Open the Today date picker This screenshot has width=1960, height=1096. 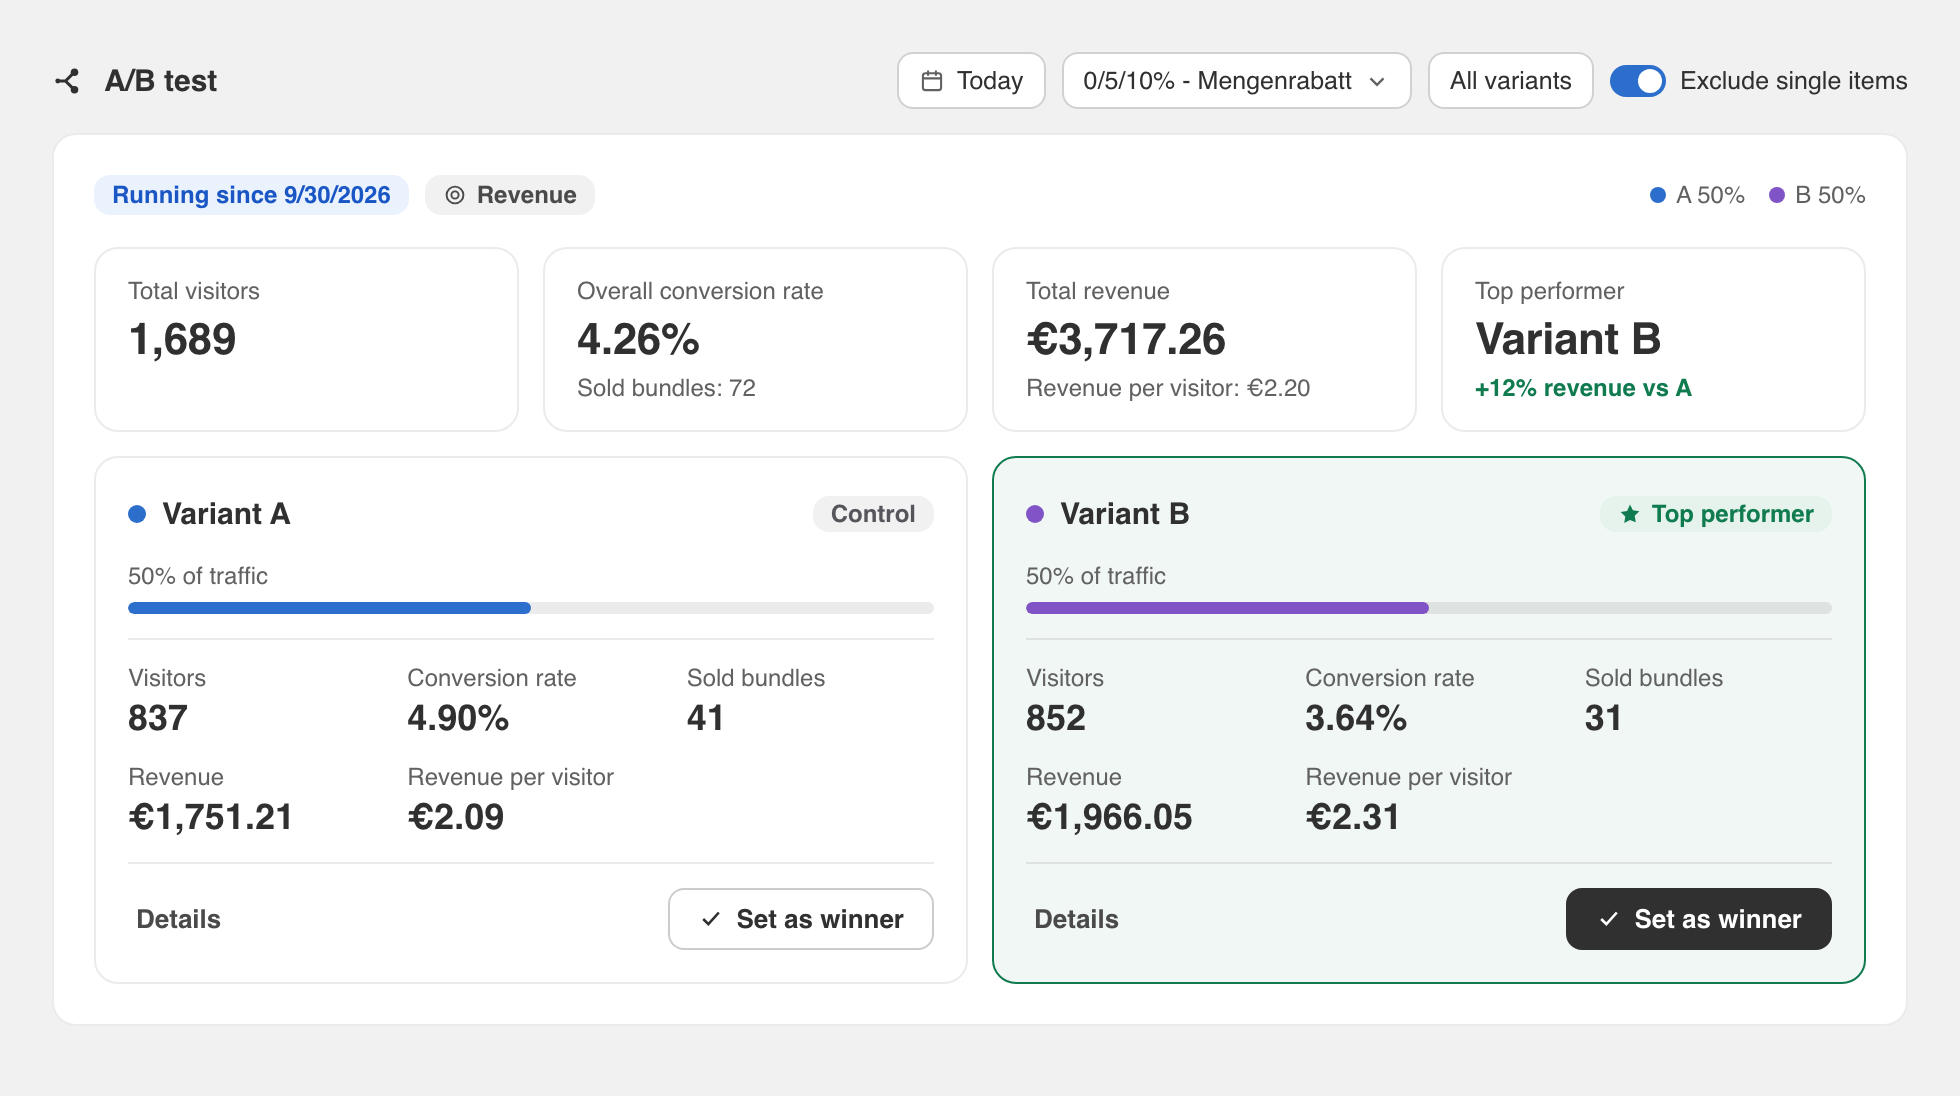tap(971, 81)
